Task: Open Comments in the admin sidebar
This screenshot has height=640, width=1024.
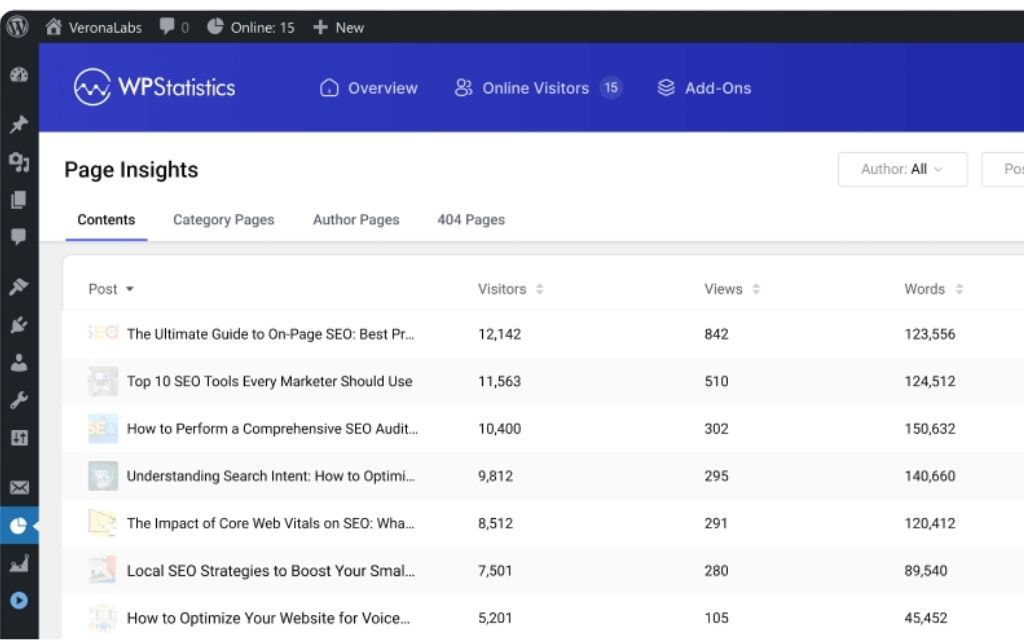Action: (18, 237)
